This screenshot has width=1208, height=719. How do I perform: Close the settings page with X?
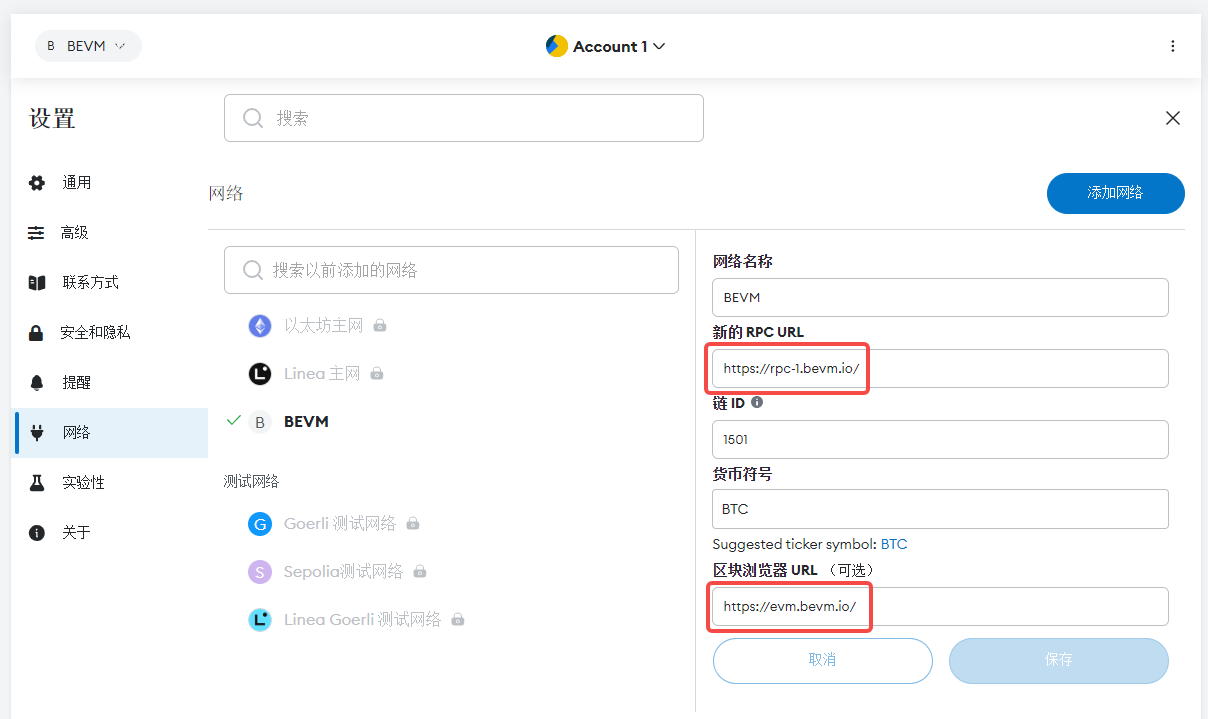pos(1173,118)
